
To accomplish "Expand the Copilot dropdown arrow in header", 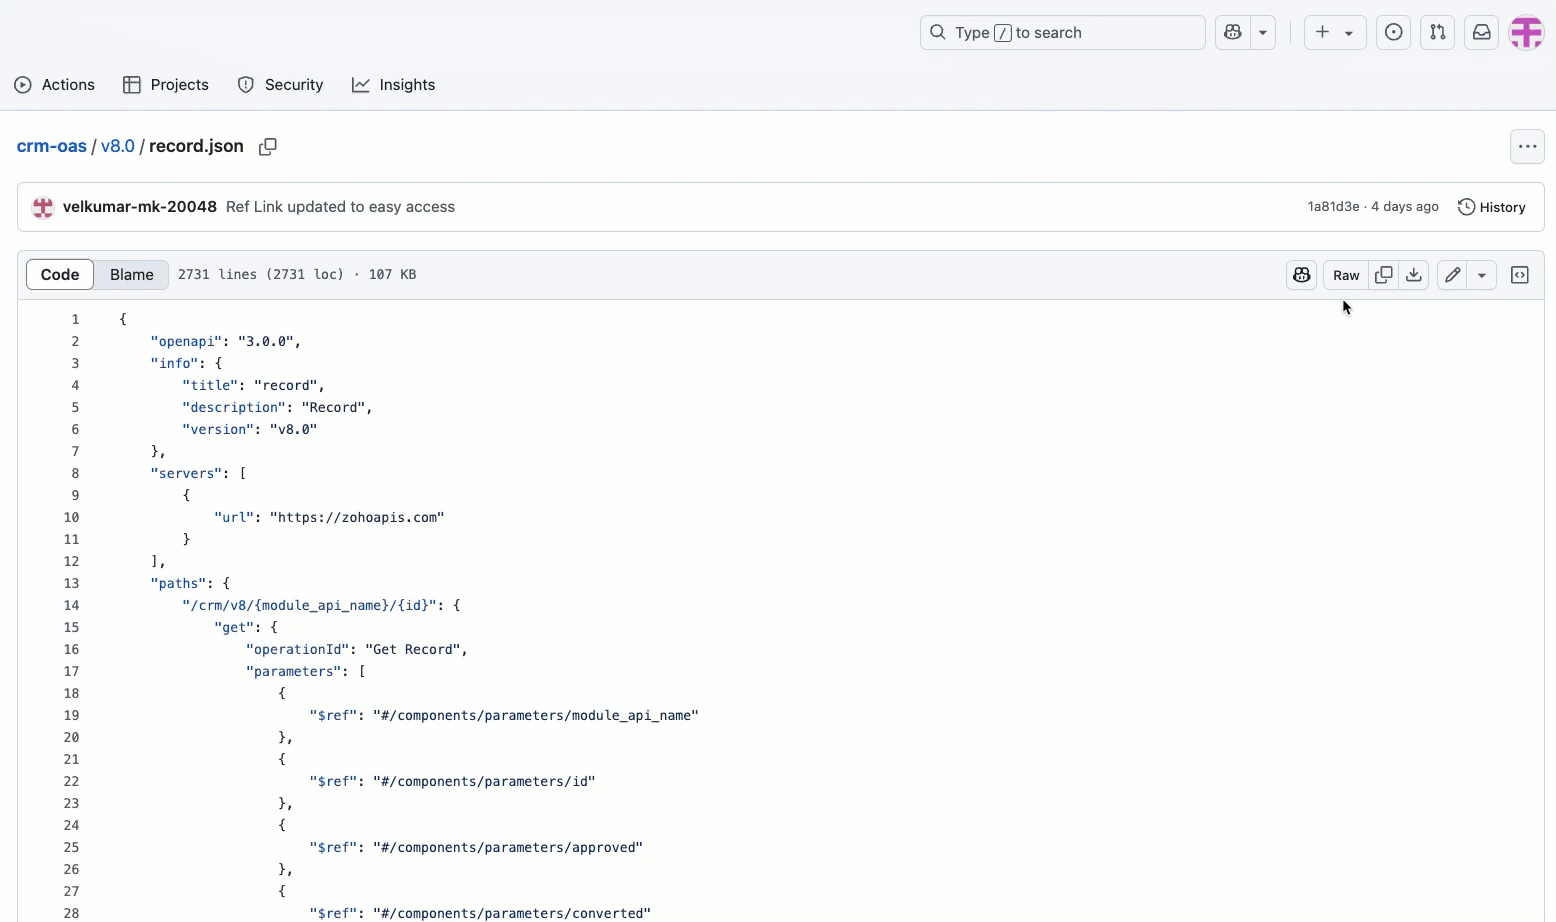I will click(x=1263, y=33).
